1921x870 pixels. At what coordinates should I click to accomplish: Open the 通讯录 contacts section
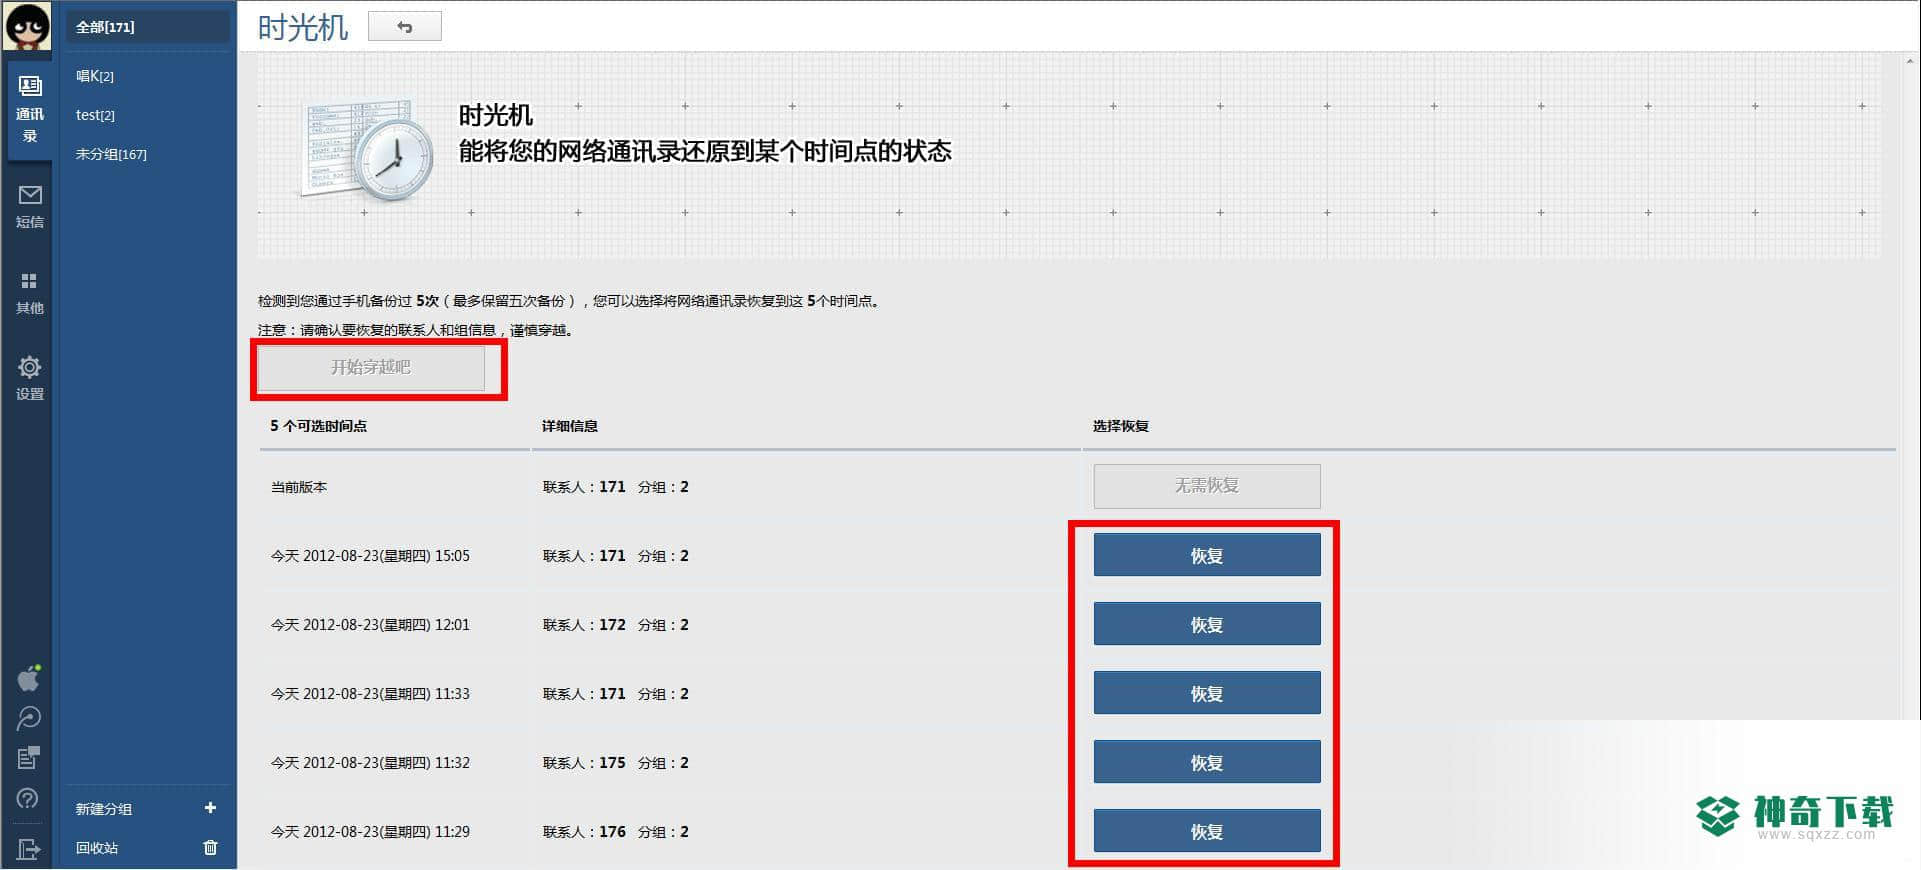coord(29,110)
